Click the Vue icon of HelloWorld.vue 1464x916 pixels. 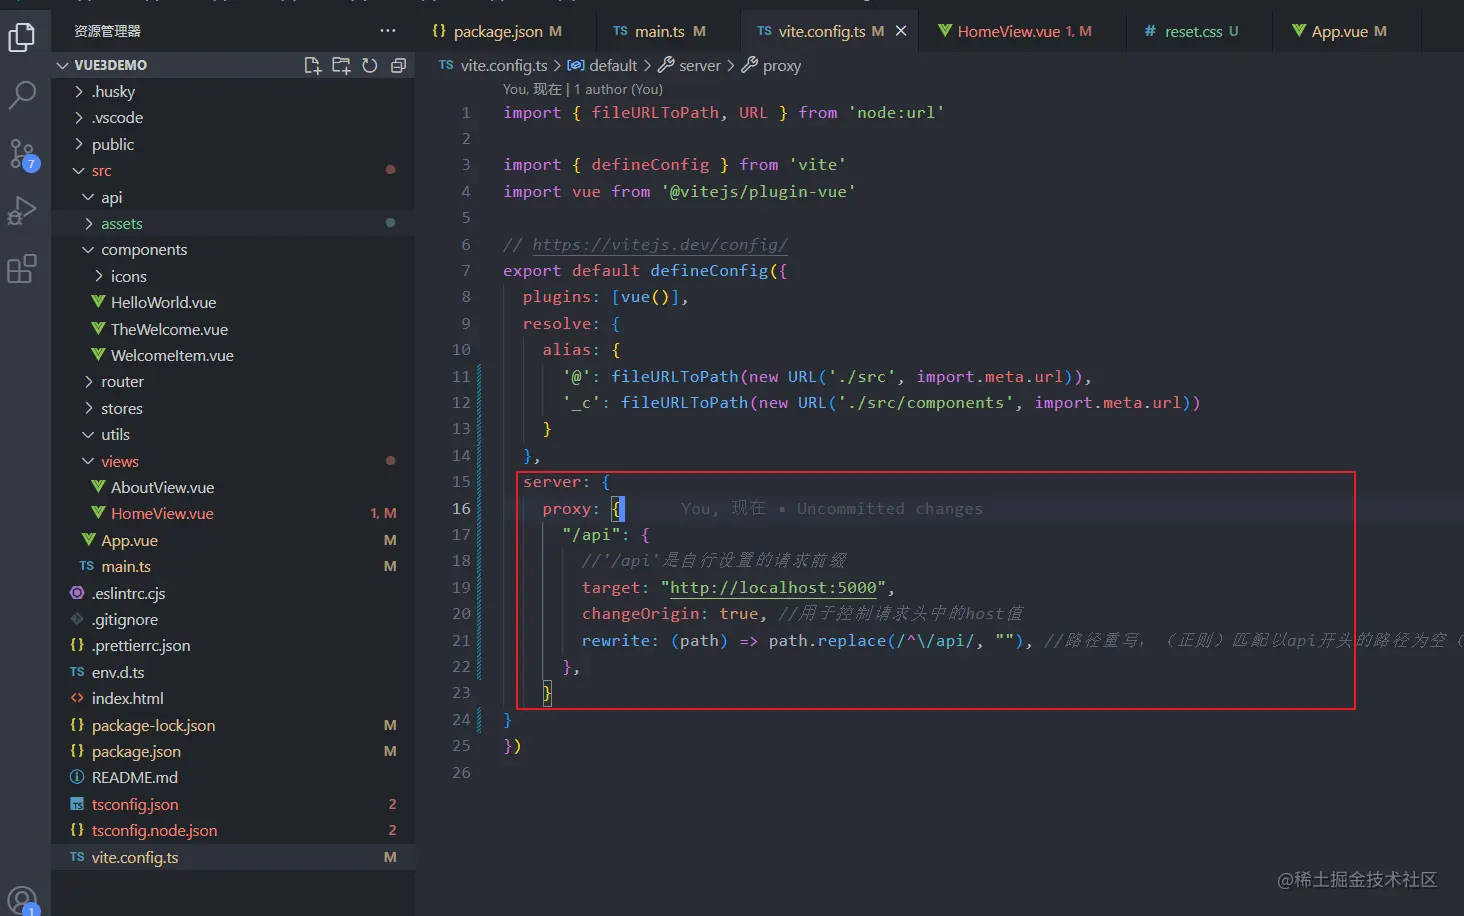[98, 302]
